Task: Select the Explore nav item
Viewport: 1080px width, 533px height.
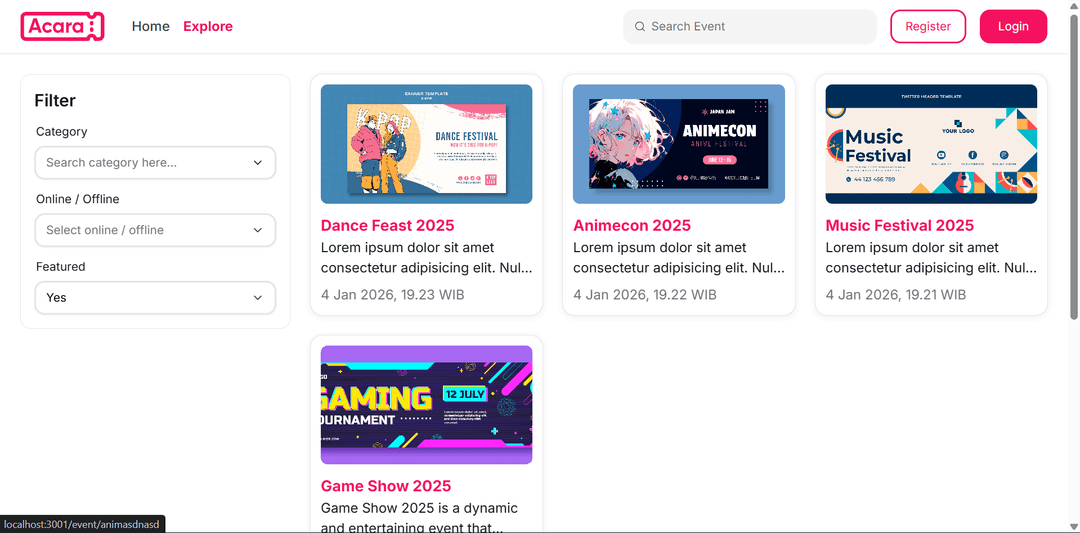Action: pos(208,27)
